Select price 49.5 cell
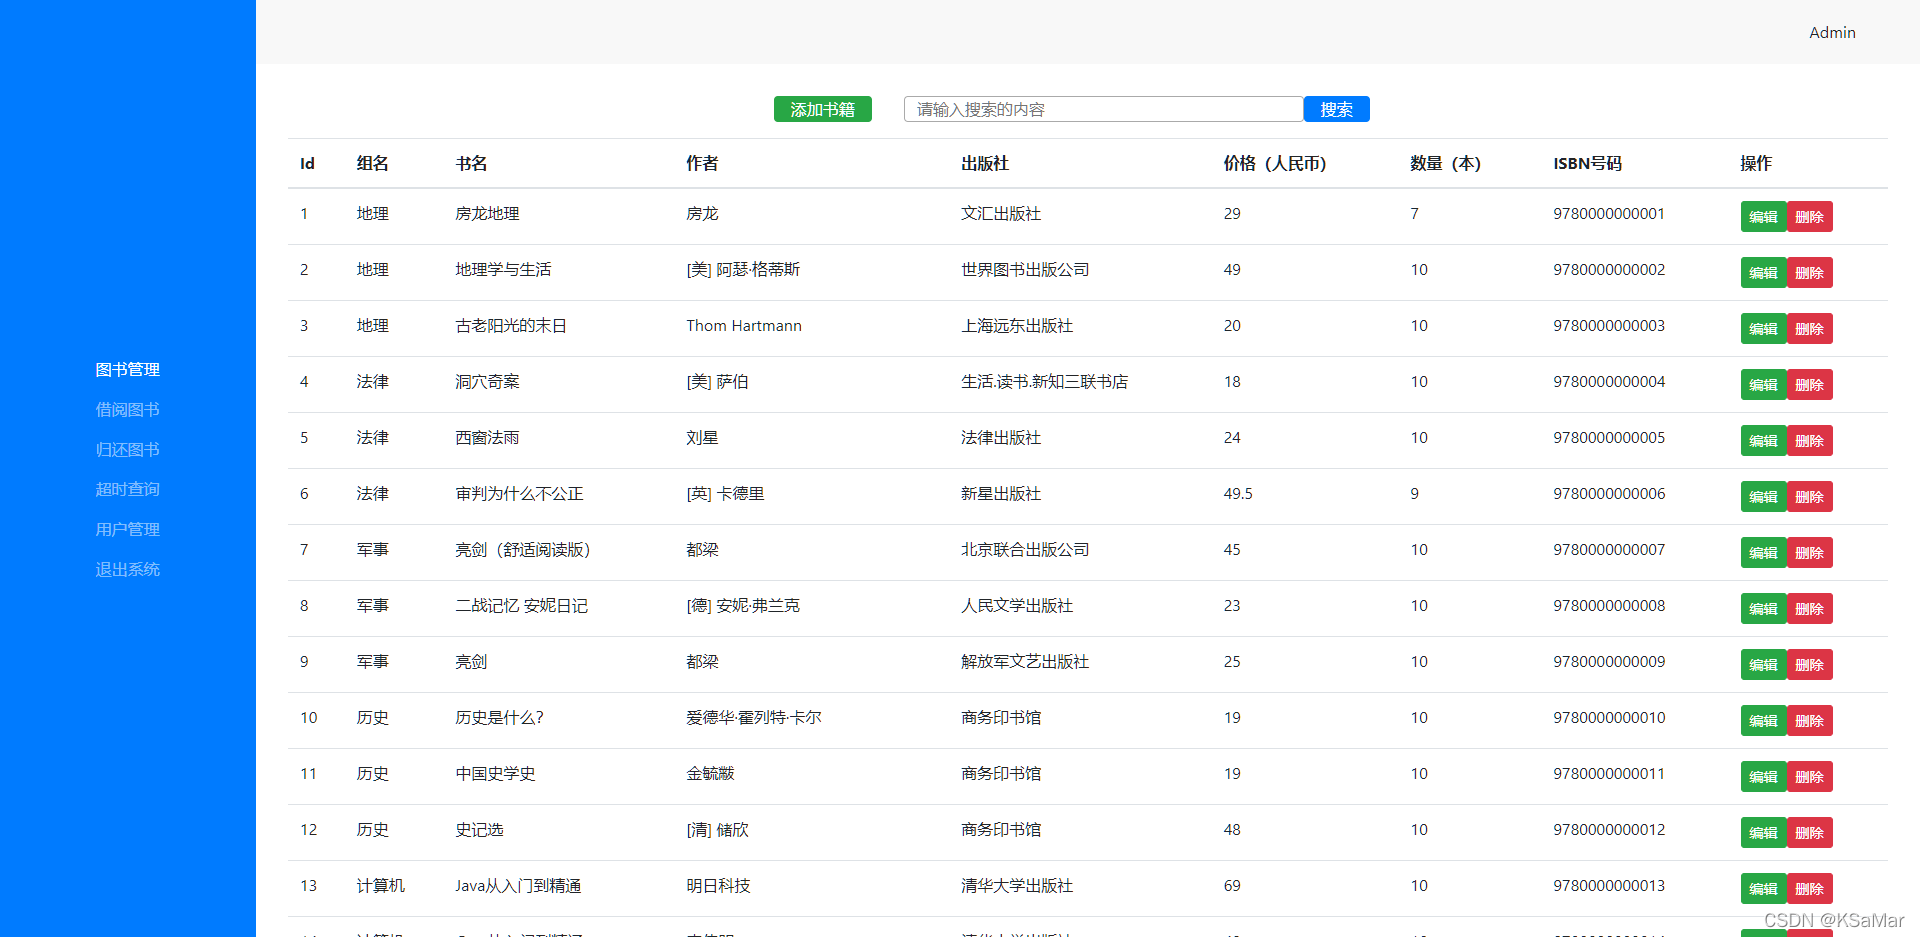The image size is (1920, 937). click(1238, 493)
